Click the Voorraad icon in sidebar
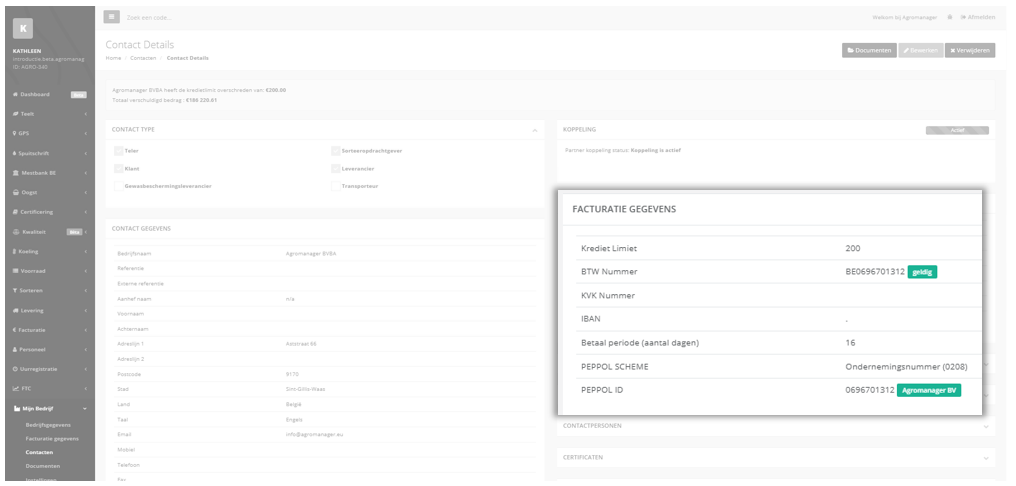The width and height of the screenshot is (1016, 486). [15, 271]
